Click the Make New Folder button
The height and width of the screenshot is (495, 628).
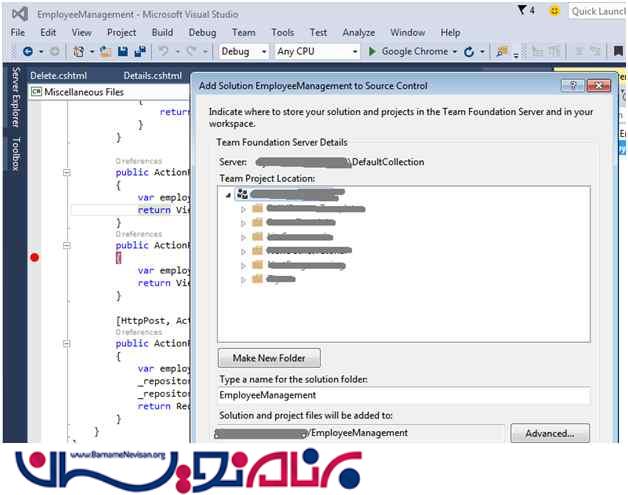(x=269, y=358)
